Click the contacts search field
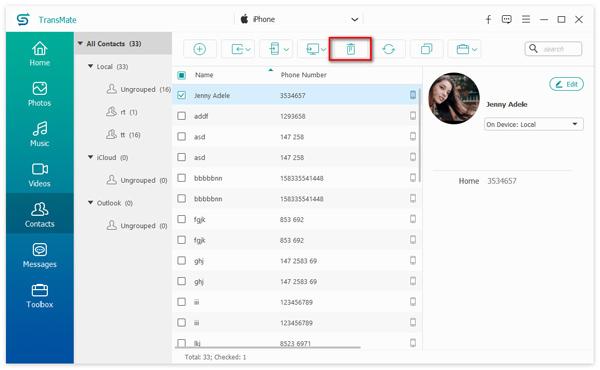The height and width of the screenshot is (370, 600). pyautogui.click(x=553, y=49)
